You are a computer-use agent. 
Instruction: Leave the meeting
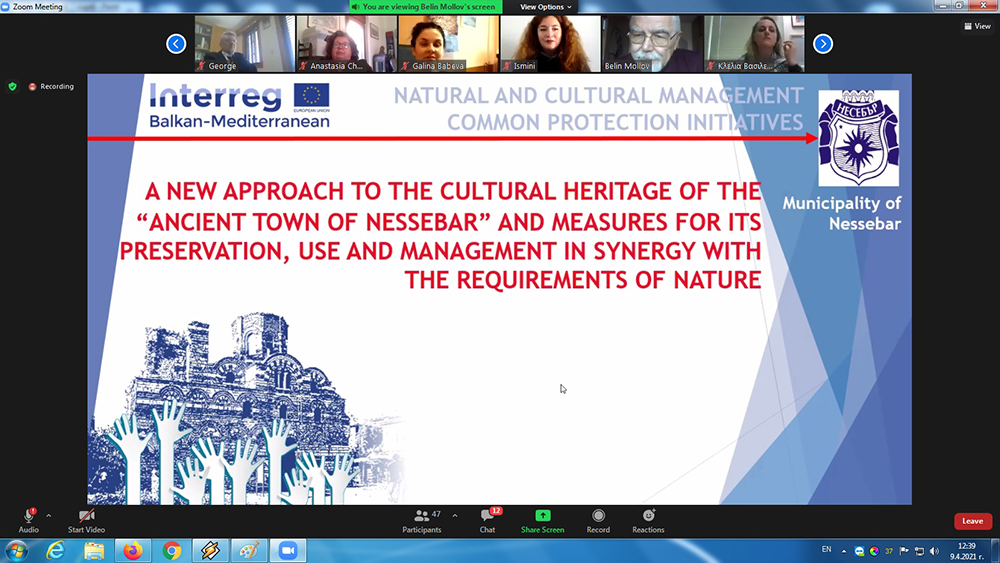pos(973,521)
